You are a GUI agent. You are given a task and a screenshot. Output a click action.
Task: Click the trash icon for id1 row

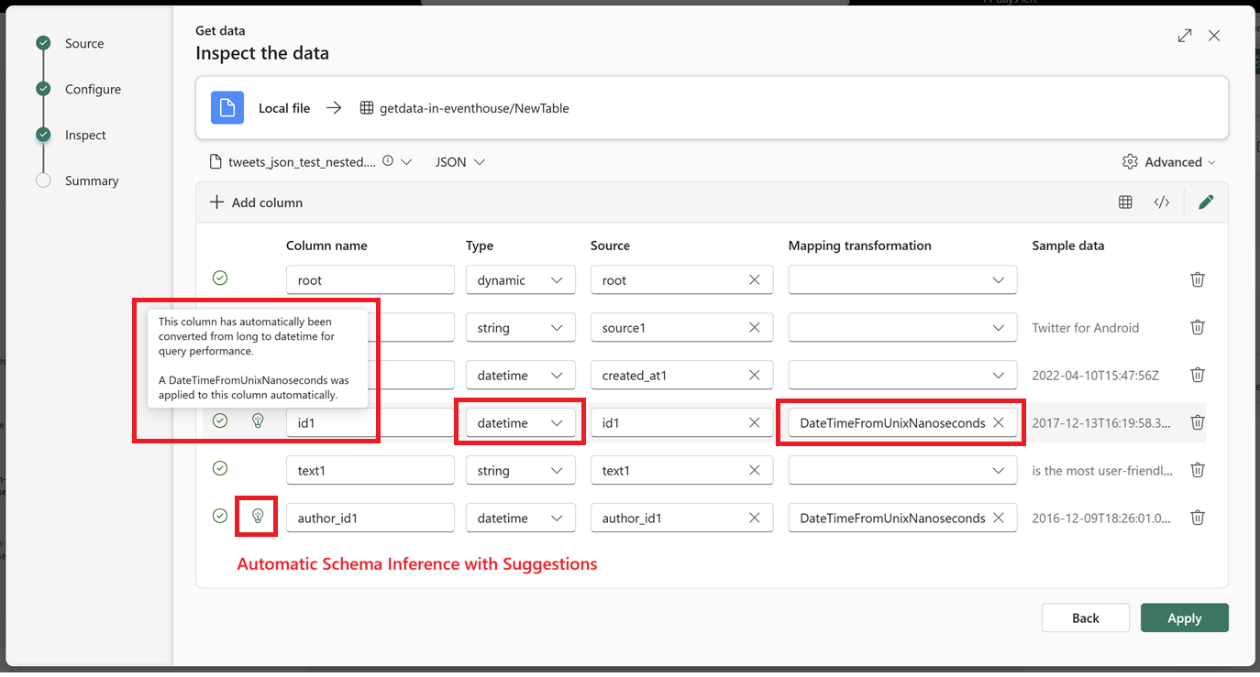click(x=1197, y=422)
